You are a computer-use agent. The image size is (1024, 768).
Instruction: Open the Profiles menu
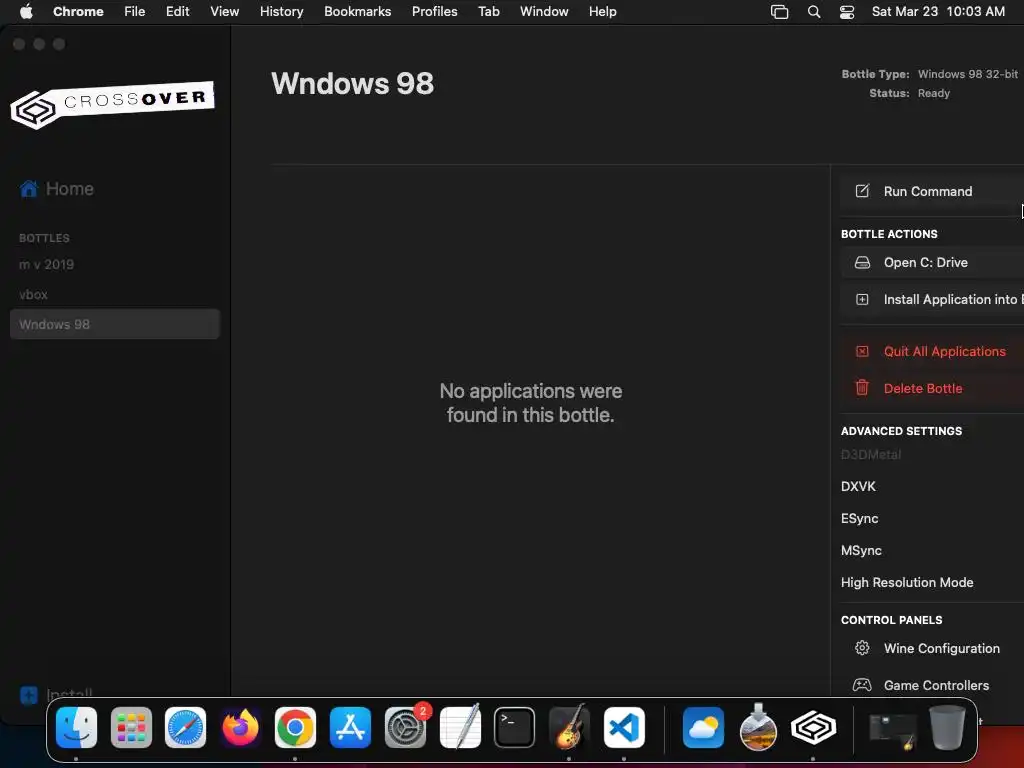click(434, 11)
